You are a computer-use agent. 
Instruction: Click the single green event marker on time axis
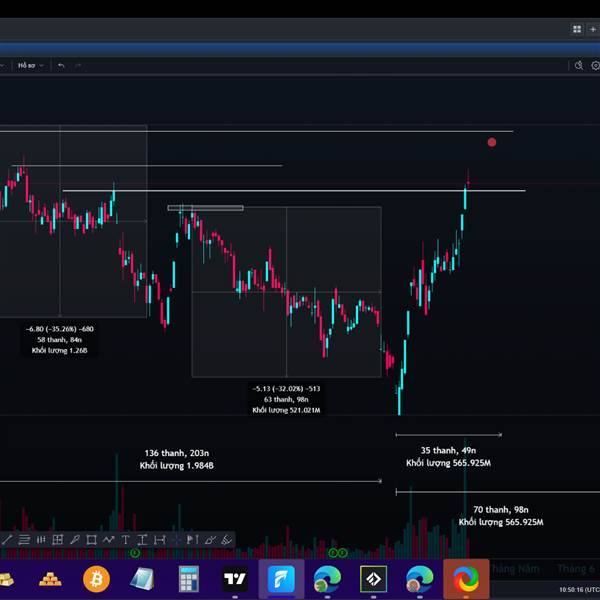coord(135,553)
